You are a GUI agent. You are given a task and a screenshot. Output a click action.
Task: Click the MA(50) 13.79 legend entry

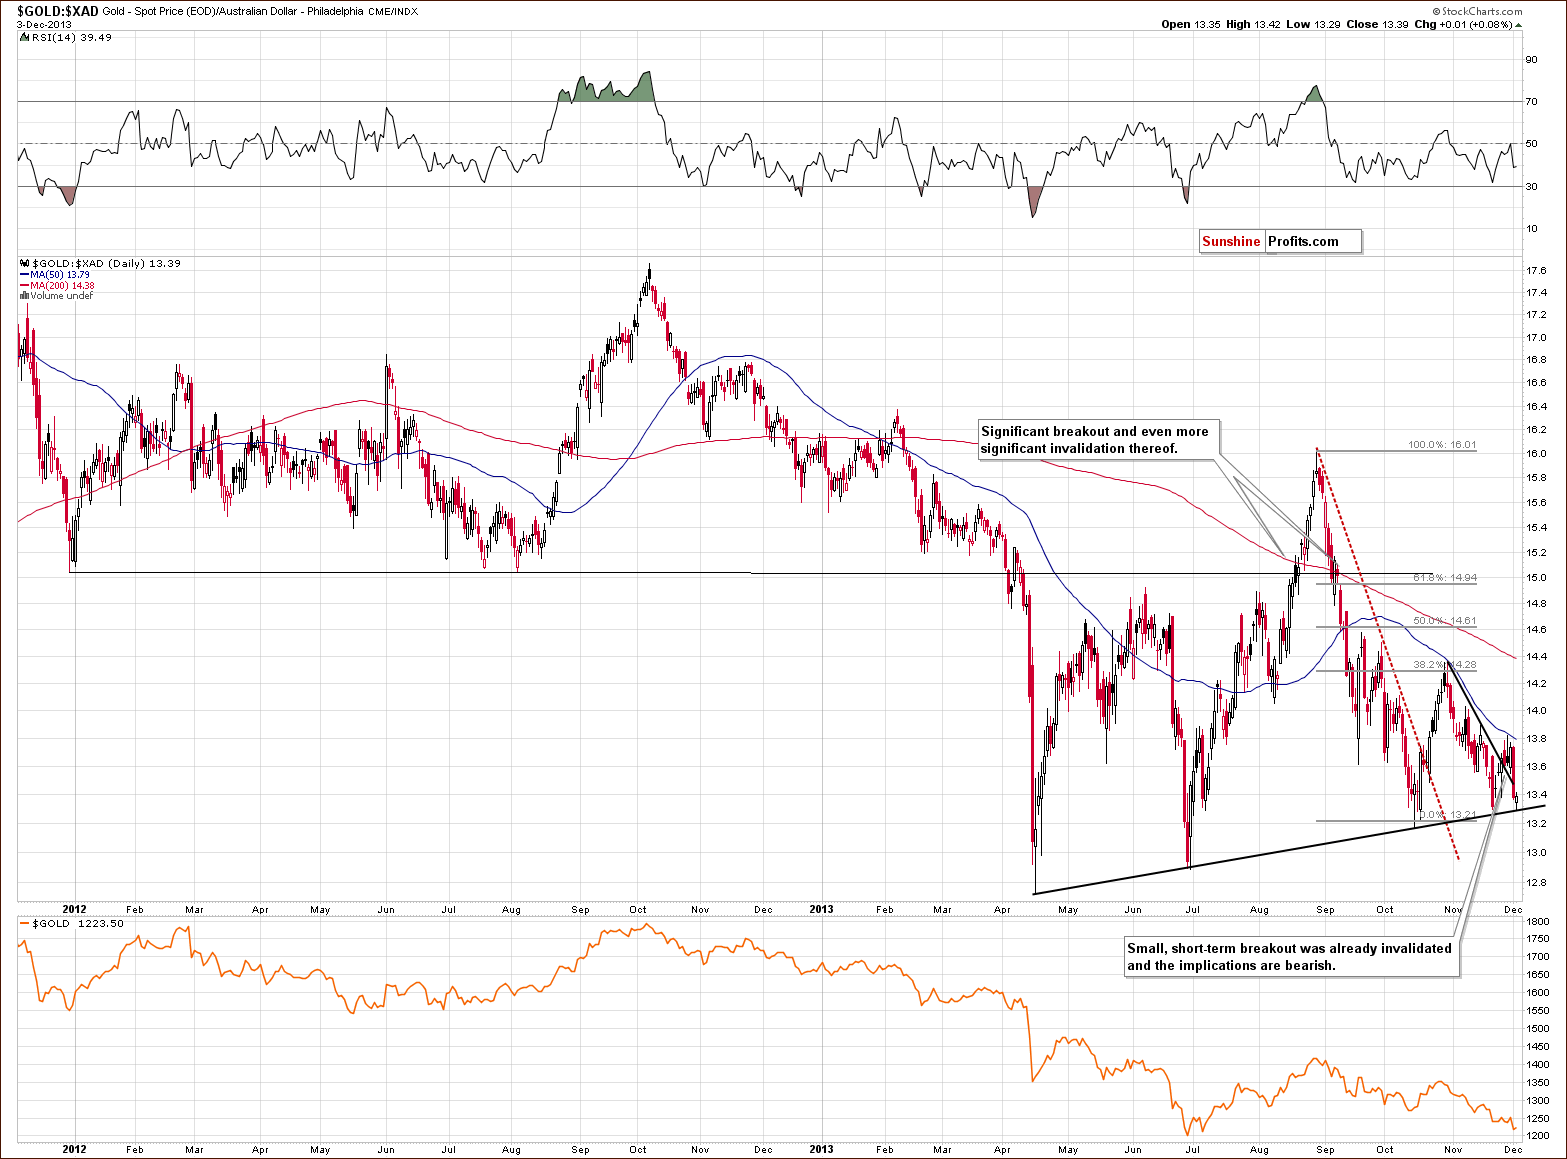[55, 275]
